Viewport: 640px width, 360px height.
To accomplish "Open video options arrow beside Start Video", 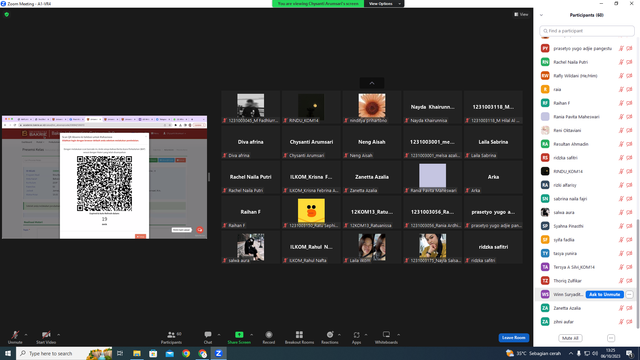I will [x=58, y=335].
